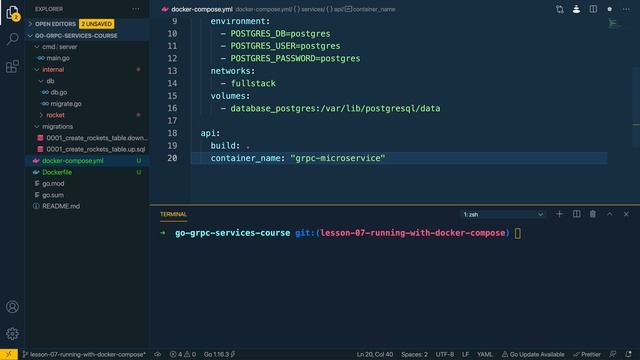This screenshot has height=360, width=640.
Task: Split the terminal panel
Action: (x=576, y=214)
